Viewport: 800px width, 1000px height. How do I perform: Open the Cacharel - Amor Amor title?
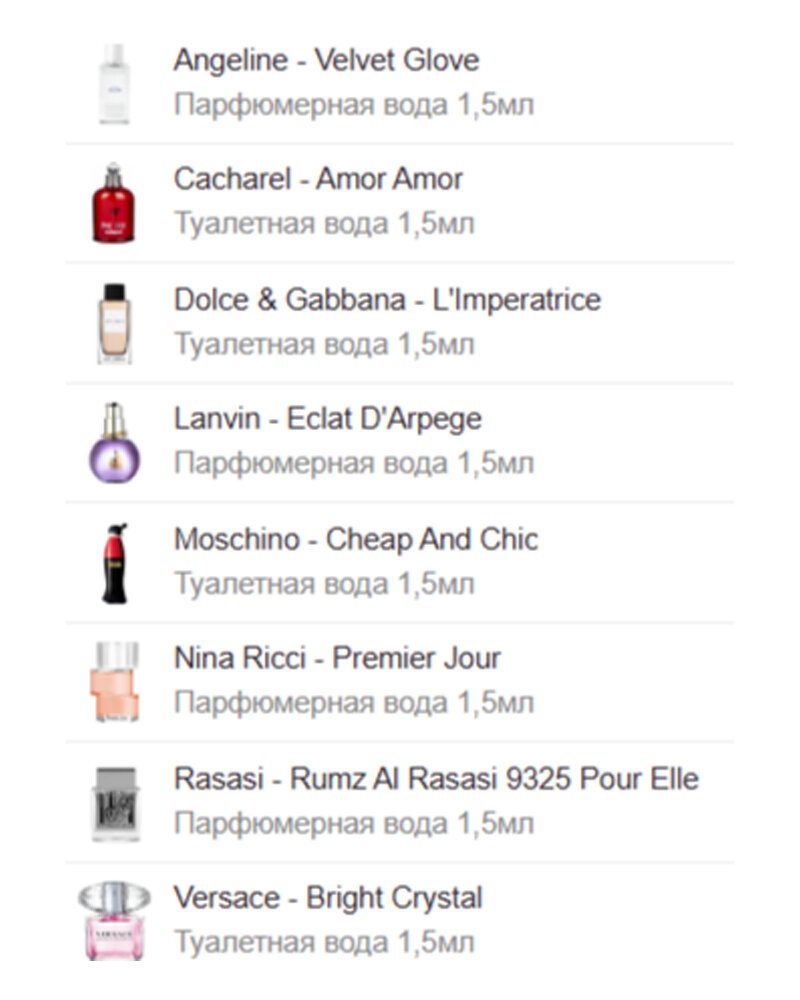[318, 180]
